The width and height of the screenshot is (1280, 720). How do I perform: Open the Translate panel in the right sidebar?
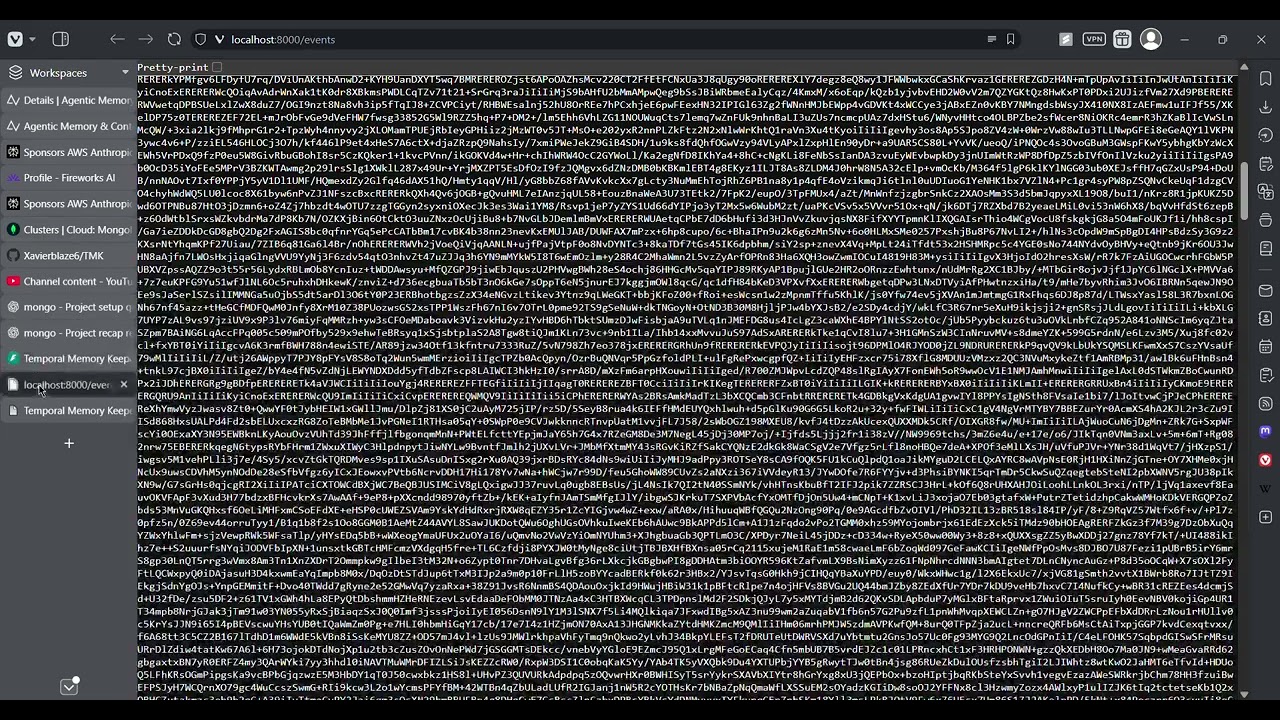1265,190
